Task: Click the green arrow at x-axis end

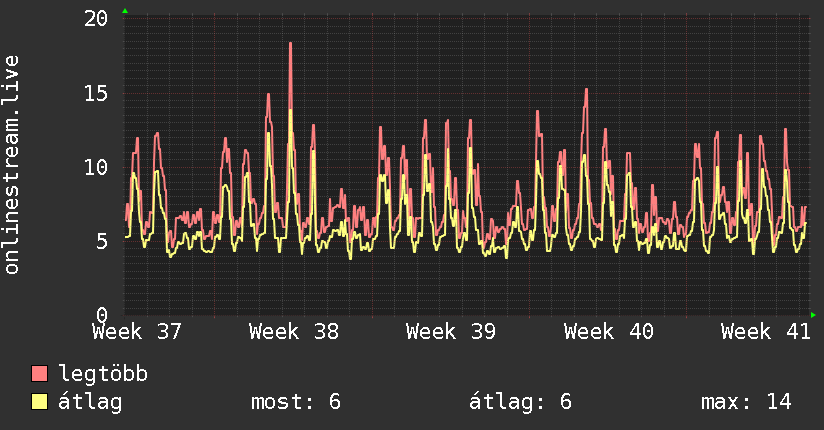Action: pos(813,315)
